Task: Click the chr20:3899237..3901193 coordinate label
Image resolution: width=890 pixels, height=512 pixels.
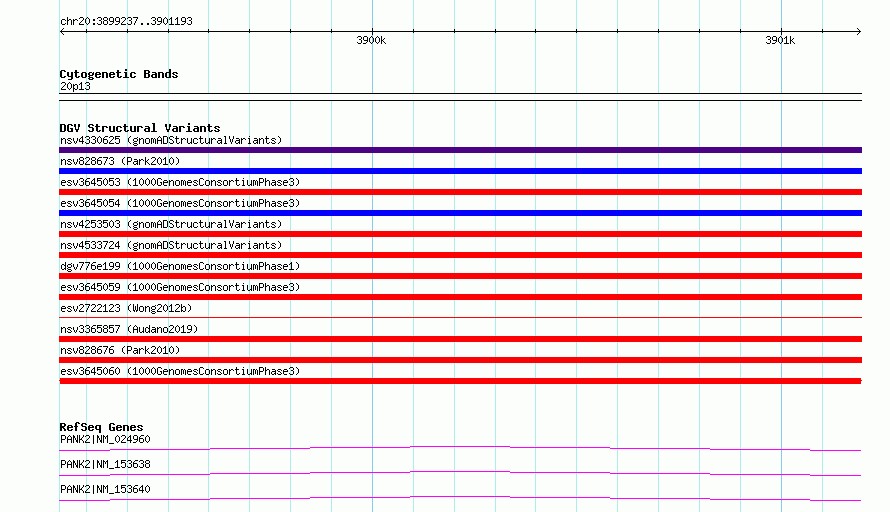Action: coord(126,21)
